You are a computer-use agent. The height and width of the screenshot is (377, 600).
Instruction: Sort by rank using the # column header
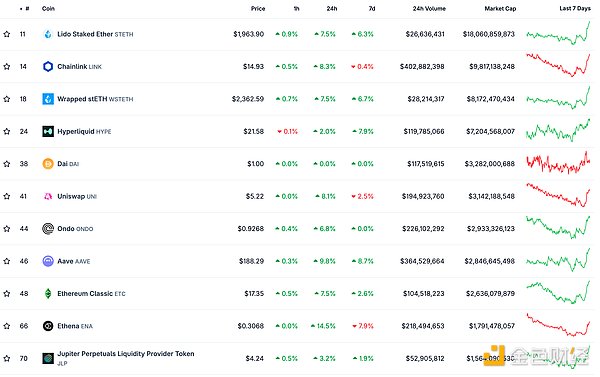click(25, 8)
